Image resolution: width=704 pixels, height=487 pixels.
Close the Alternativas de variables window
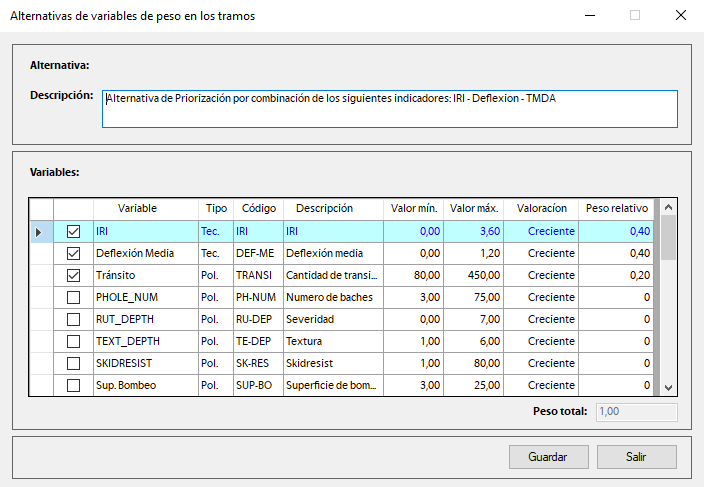pos(680,16)
